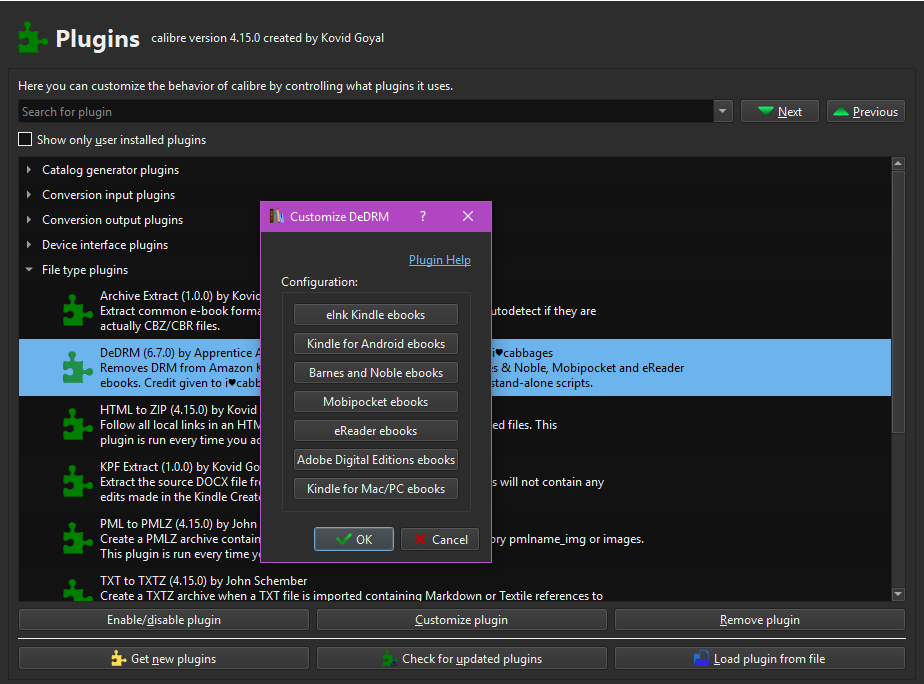Click the KPF Extract plugin puzzle icon
The height and width of the screenshot is (684, 924).
coord(77,481)
